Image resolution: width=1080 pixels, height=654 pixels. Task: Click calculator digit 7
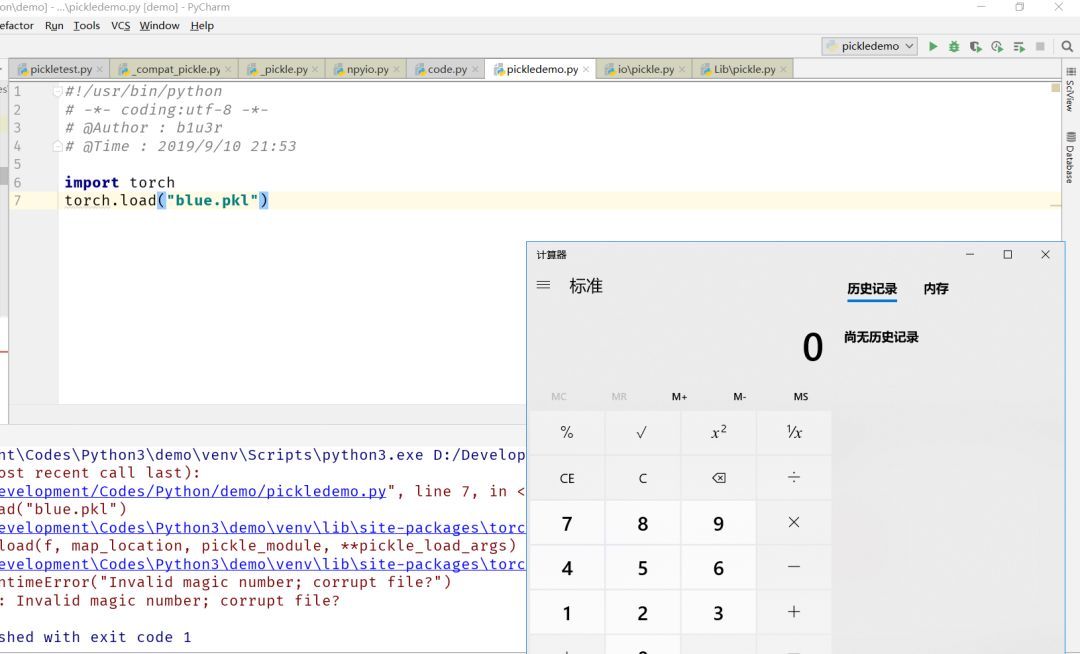click(567, 524)
